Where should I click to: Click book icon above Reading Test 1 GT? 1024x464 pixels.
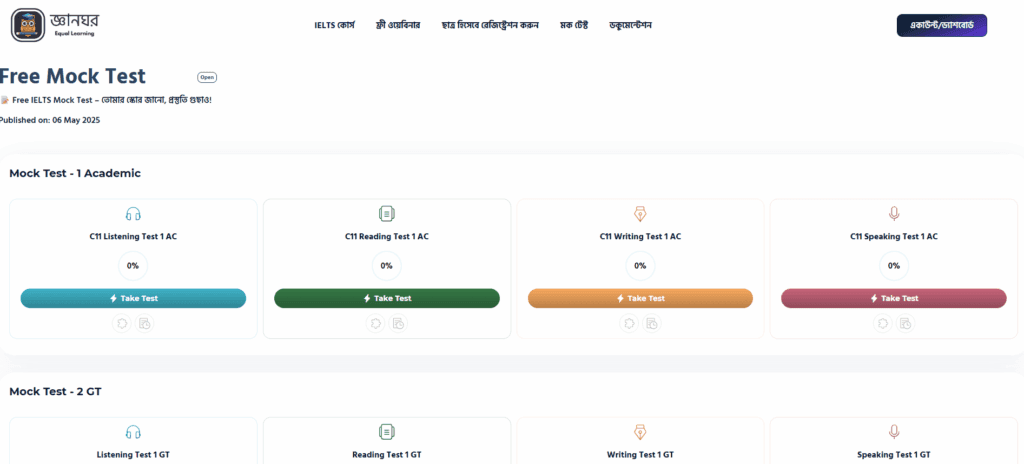(387, 432)
